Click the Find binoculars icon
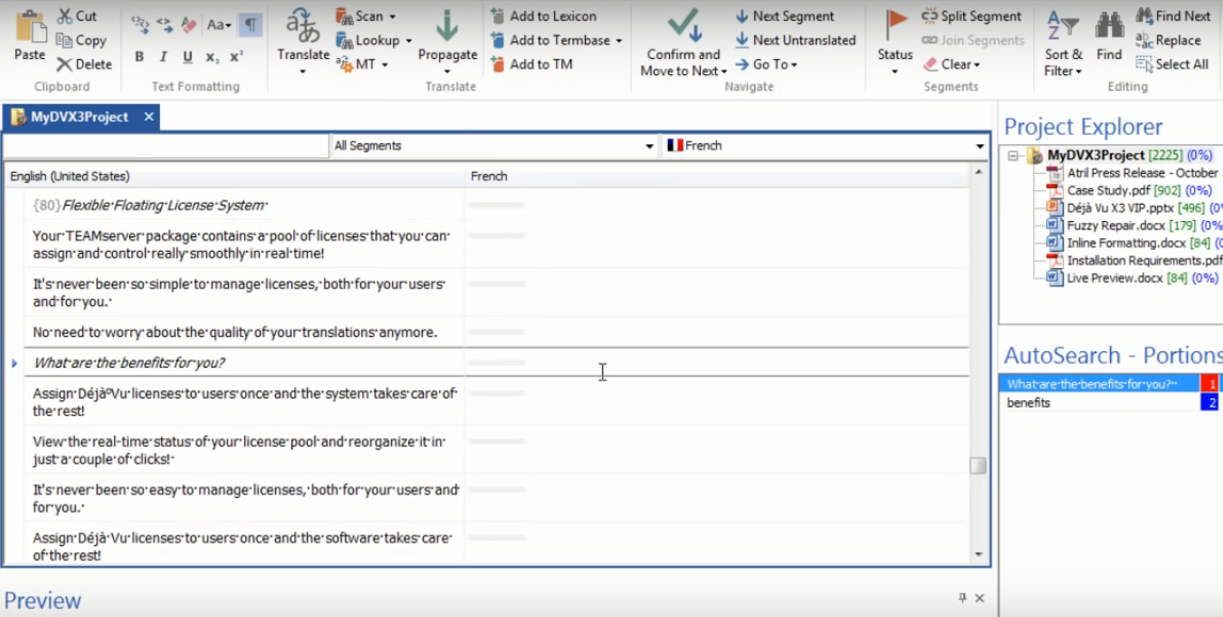This screenshot has width=1223, height=617. pos(1109,25)
